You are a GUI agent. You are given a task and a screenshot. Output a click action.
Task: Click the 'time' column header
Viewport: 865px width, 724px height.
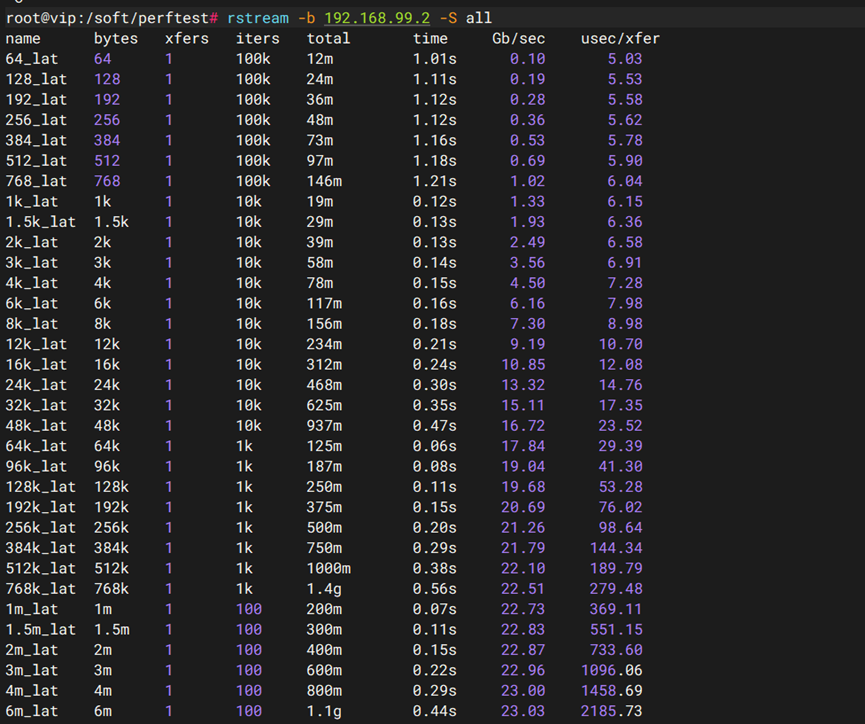430,38
